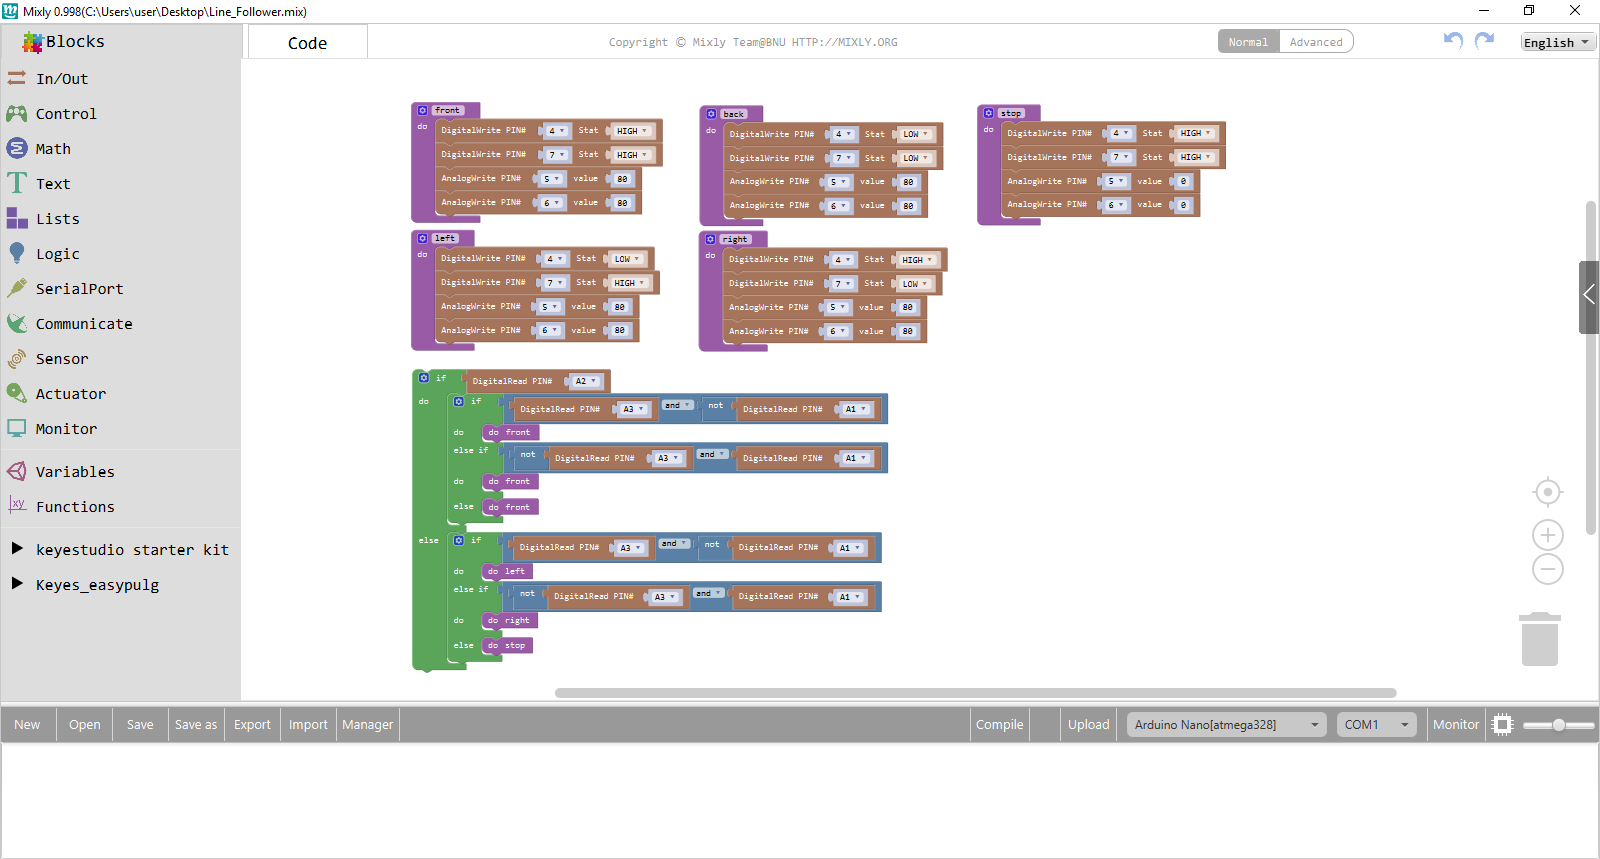This screenshot has height=859, width=1600.
Task: Click the Compile button
Action: tap(999, 725)
